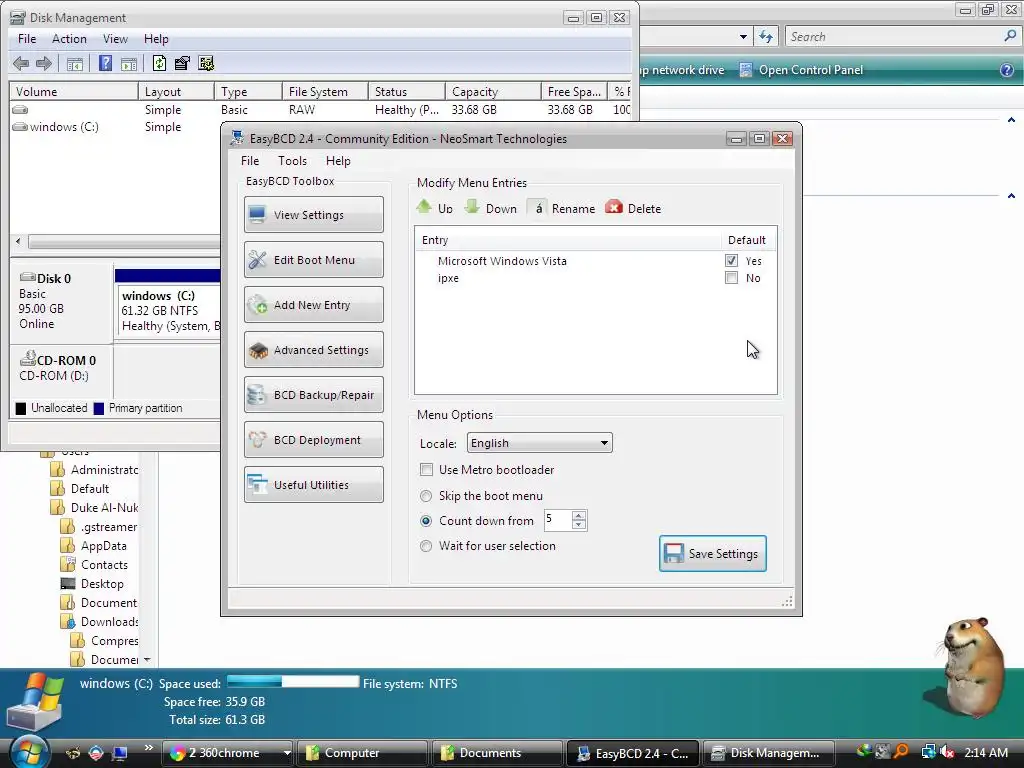1024x768 pixels.
Task: Check the default box for ipxe entry
Action: [x=731, y=278]
